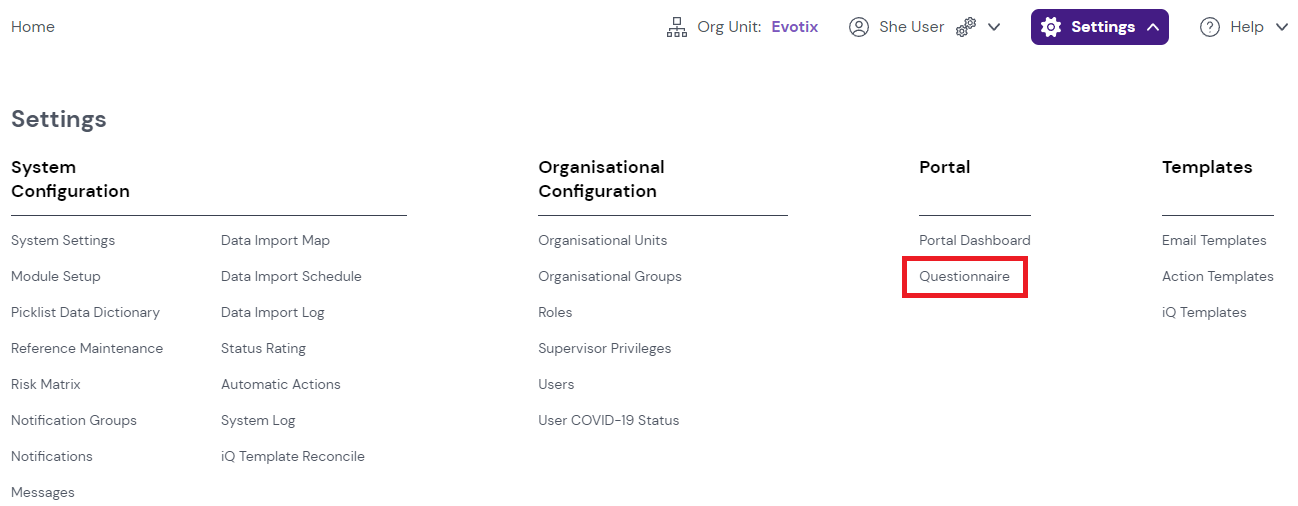The height and width of the screenshot is (506, 1298).
Task: Open Data Import Schedule
Action: [291, 276]
